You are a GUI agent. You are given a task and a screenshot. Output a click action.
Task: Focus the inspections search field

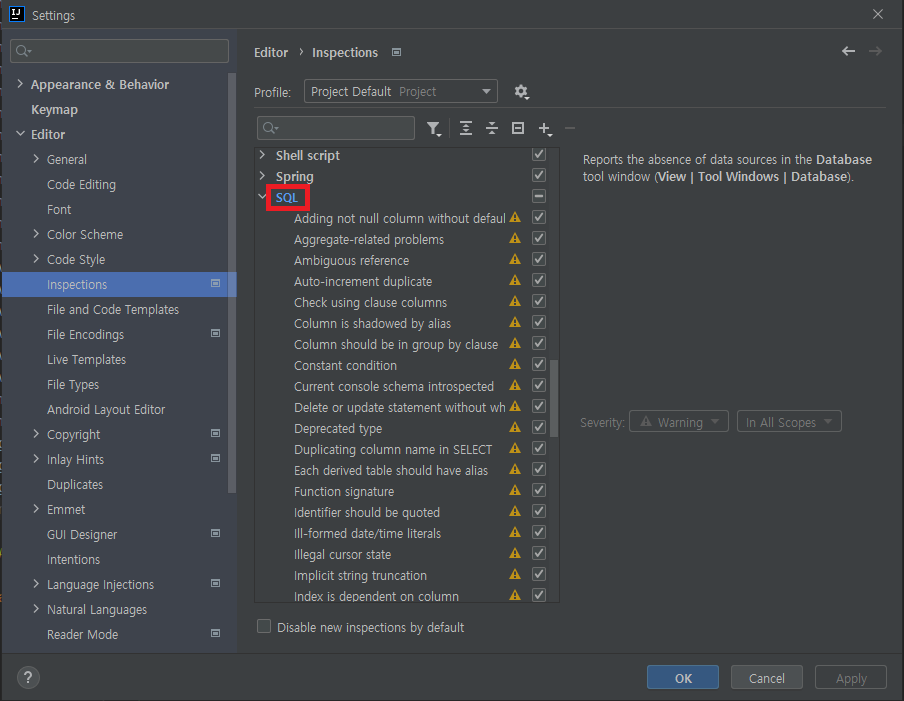tap(336, 127)
